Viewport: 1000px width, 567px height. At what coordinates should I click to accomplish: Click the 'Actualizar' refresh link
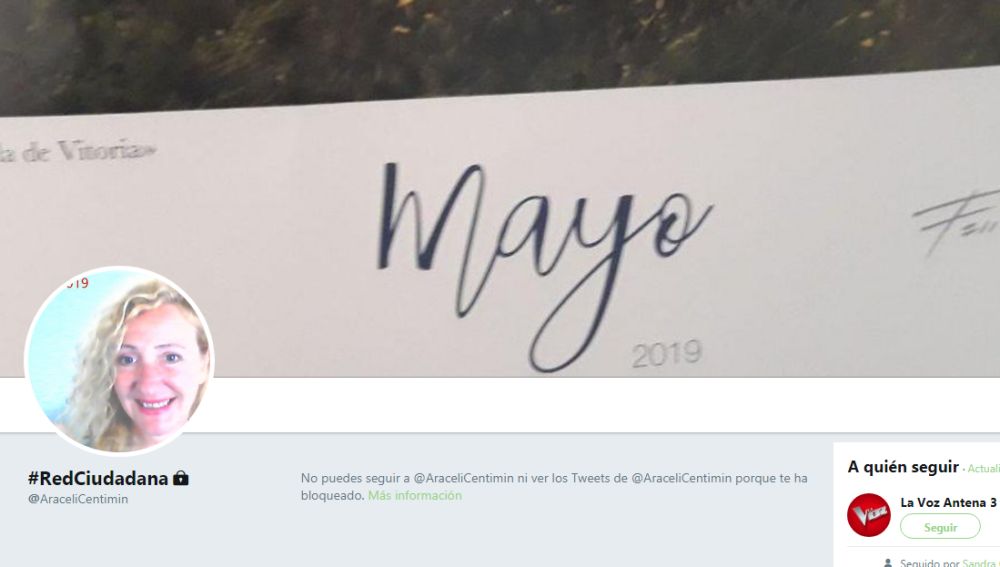pos(983,469)
